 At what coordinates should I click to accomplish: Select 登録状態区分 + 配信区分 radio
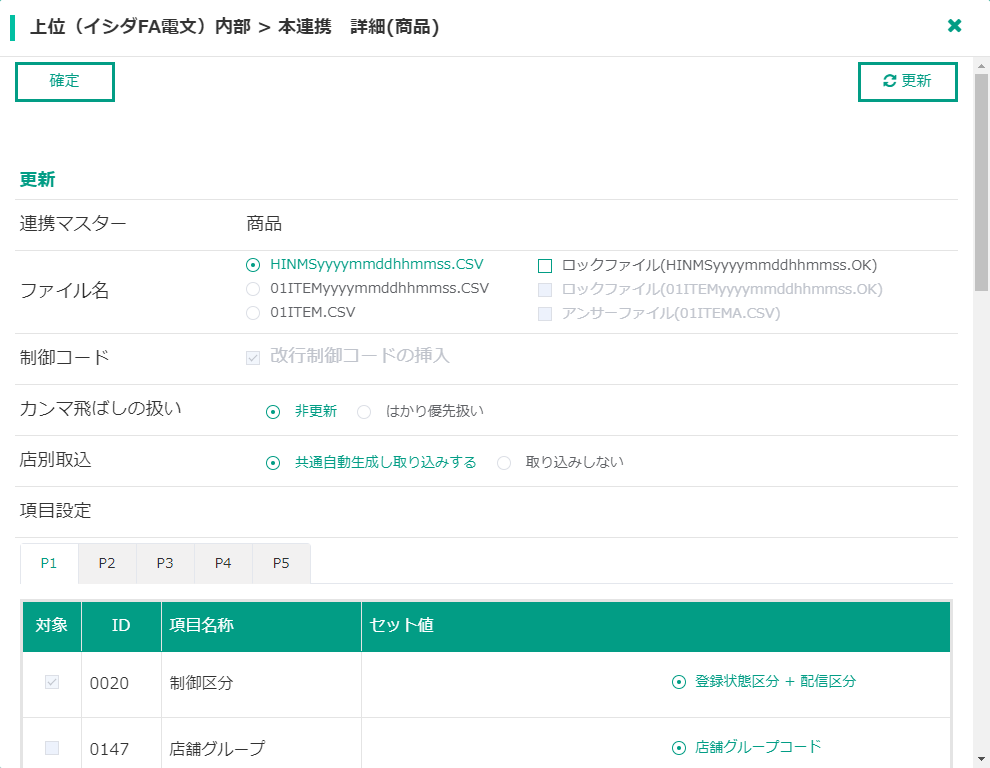(679, 682)
